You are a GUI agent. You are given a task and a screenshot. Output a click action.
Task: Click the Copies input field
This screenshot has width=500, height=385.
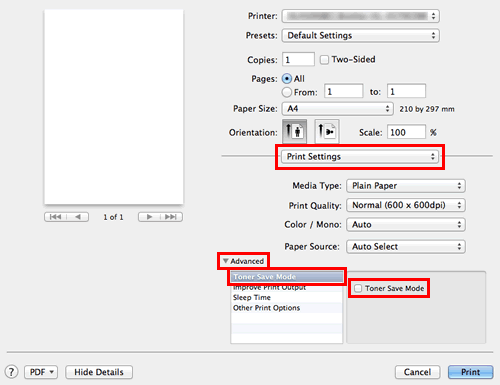pos(298,59)
